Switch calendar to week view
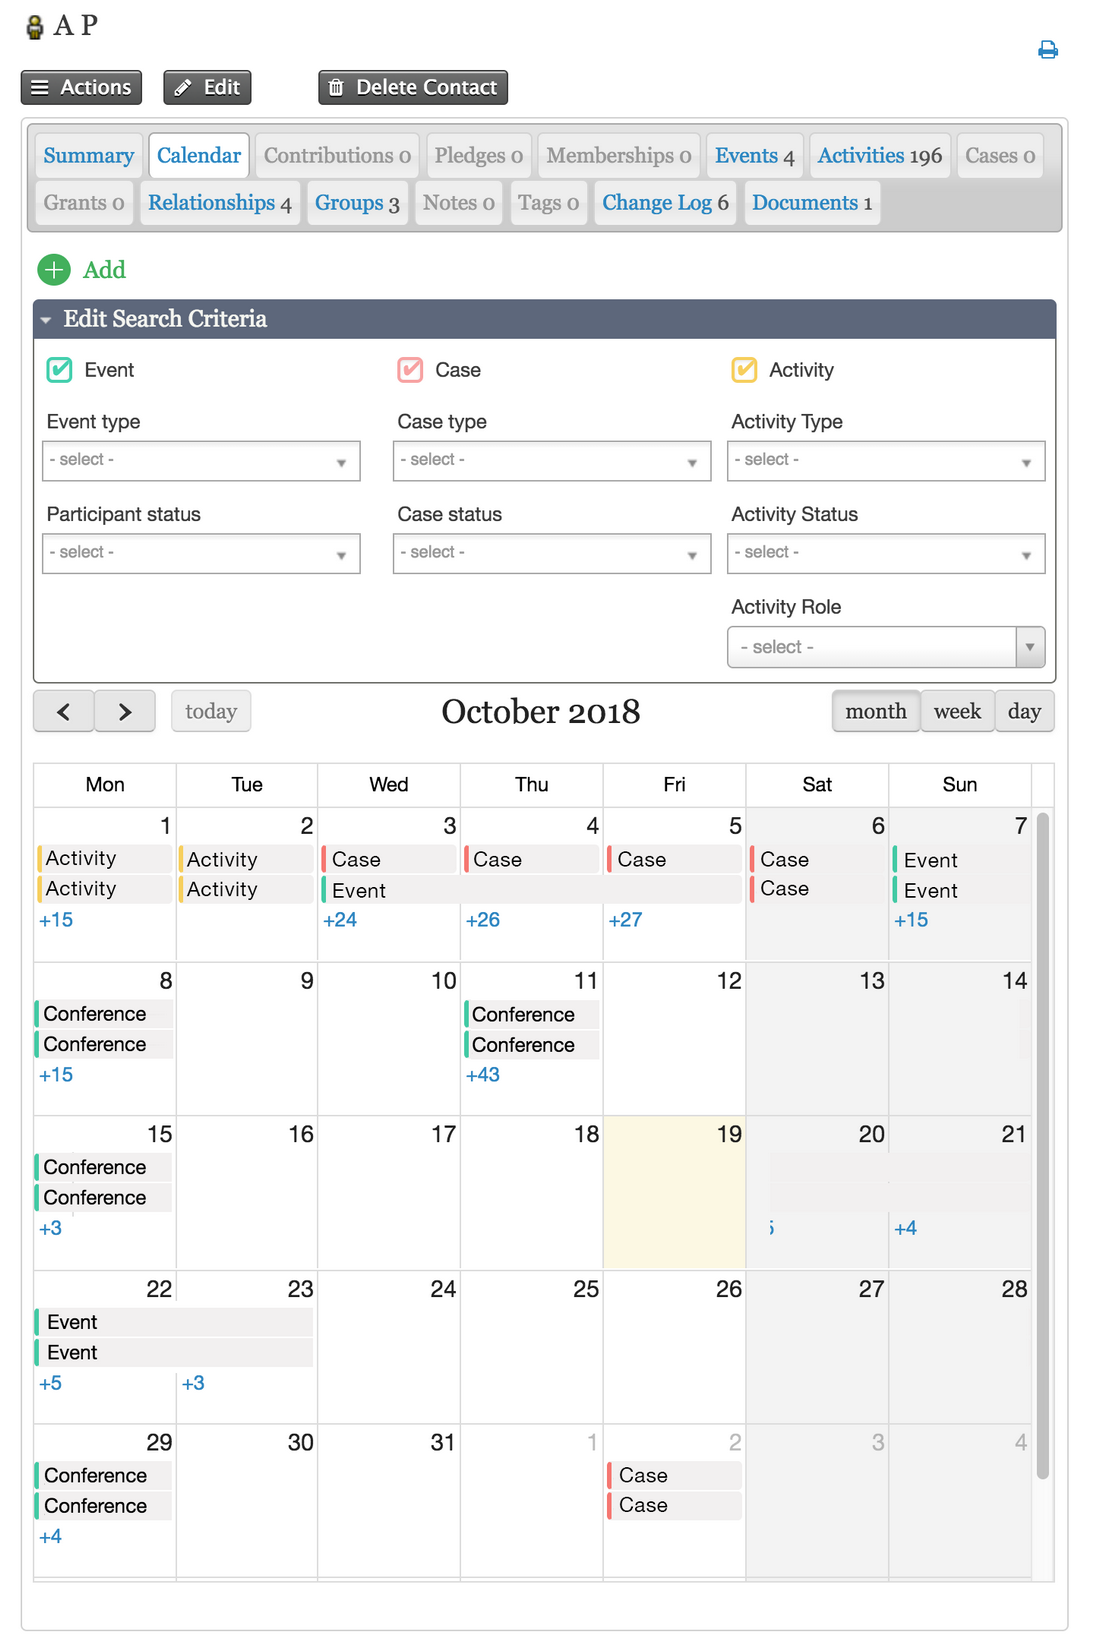This screenshot has width=1100, height=1645. point(957,712)
